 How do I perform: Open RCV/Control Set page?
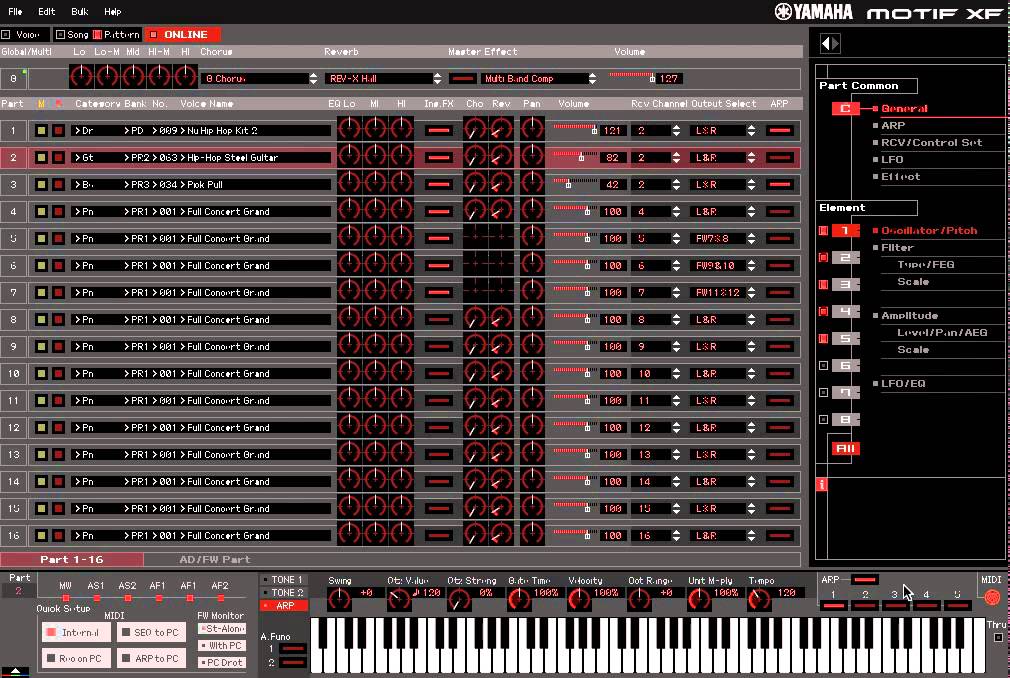pyautogui.click(x=931, y=142)
